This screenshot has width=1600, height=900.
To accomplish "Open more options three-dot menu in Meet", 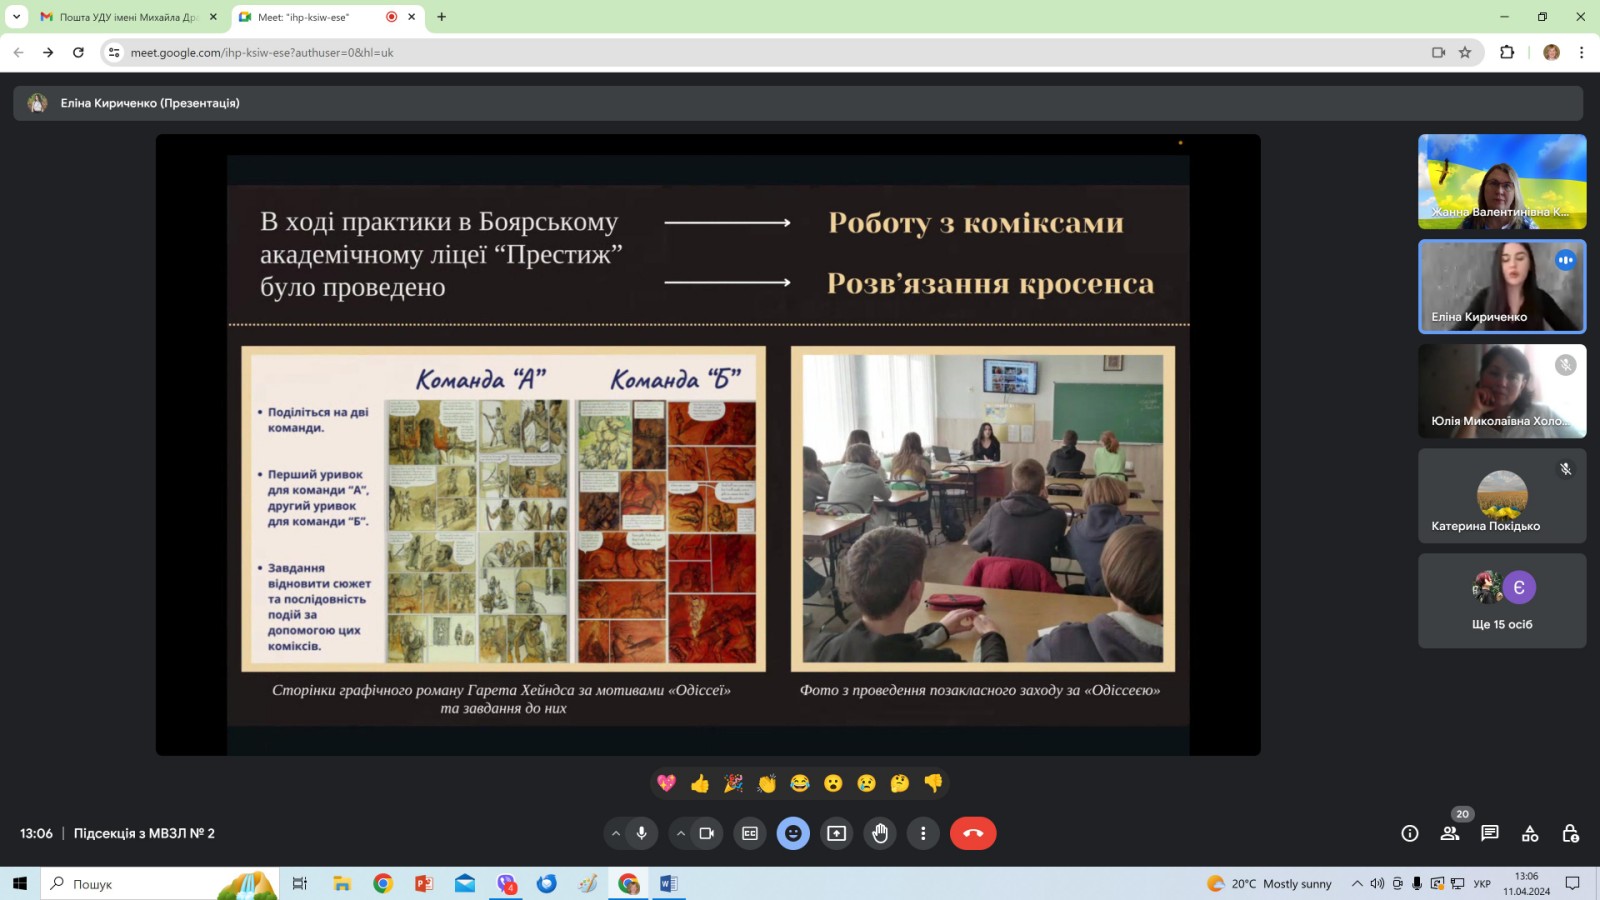I will (923, 833).
